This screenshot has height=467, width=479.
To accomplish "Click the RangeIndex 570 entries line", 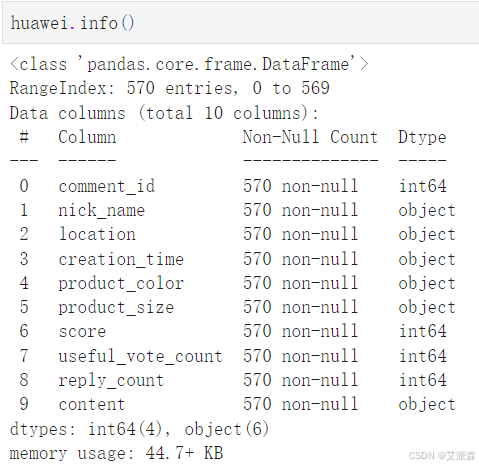I will (169, 88).
